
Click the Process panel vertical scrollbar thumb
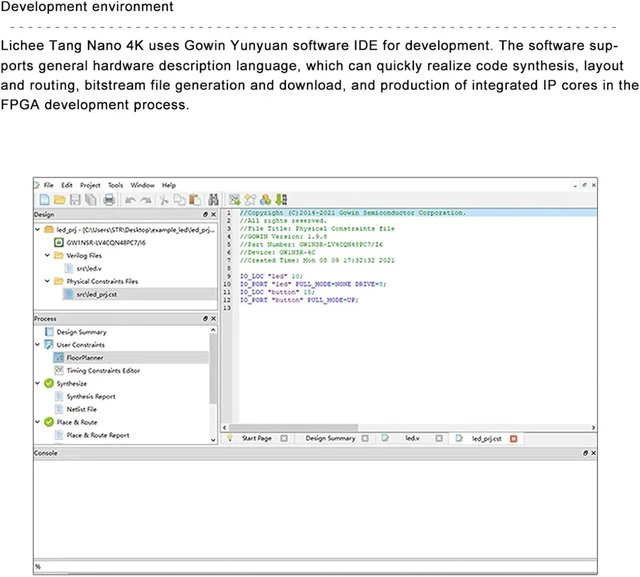coord(213,368)
